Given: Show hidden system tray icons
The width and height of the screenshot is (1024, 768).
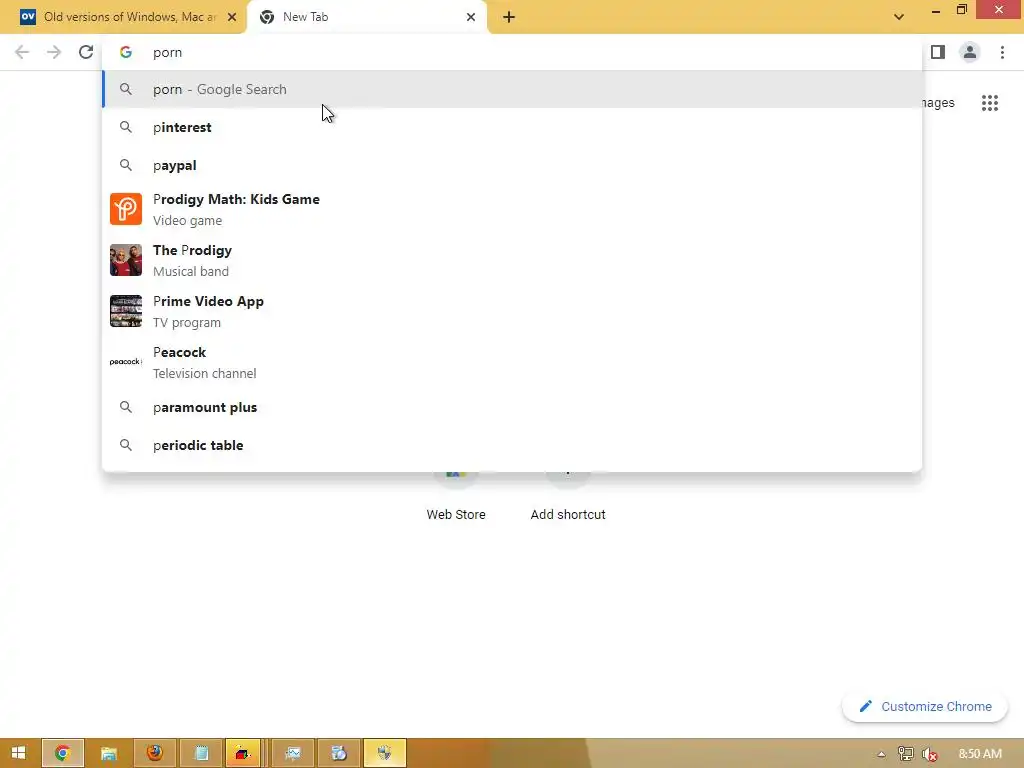Looking at the screenshot, I should pyautogui.click(x=881, y=754).
